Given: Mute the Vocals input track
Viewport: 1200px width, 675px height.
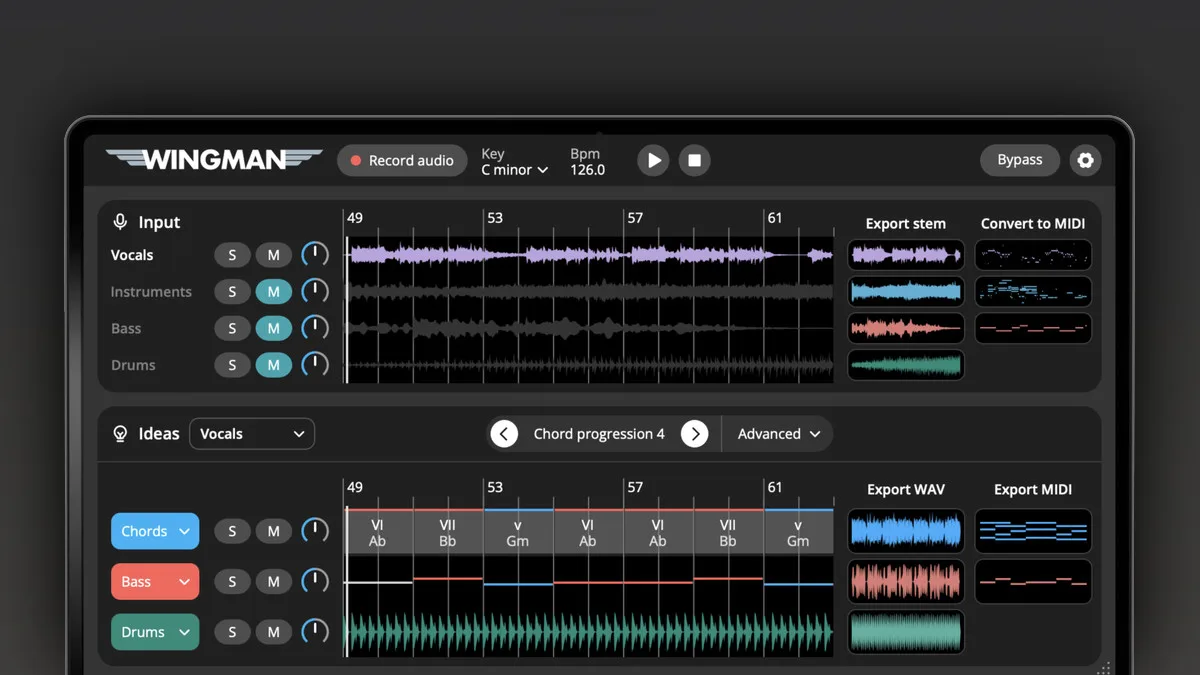Looking at the screenshot, I should click(x=274, y=255).
